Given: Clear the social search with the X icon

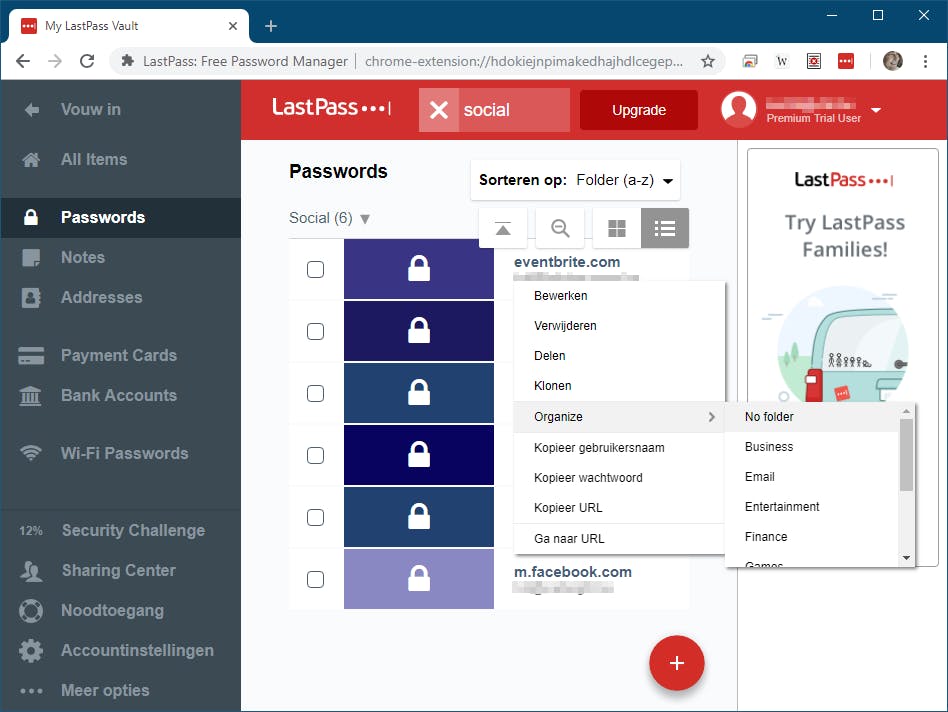Looking at the screenshot, I should click(x=439, y=112).
